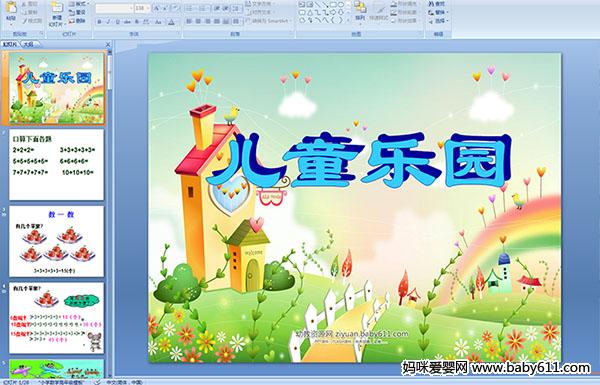This screenshot has width=600, height=385.
Task: Click the Find icon in the editing group
Action: pos(437,4)
